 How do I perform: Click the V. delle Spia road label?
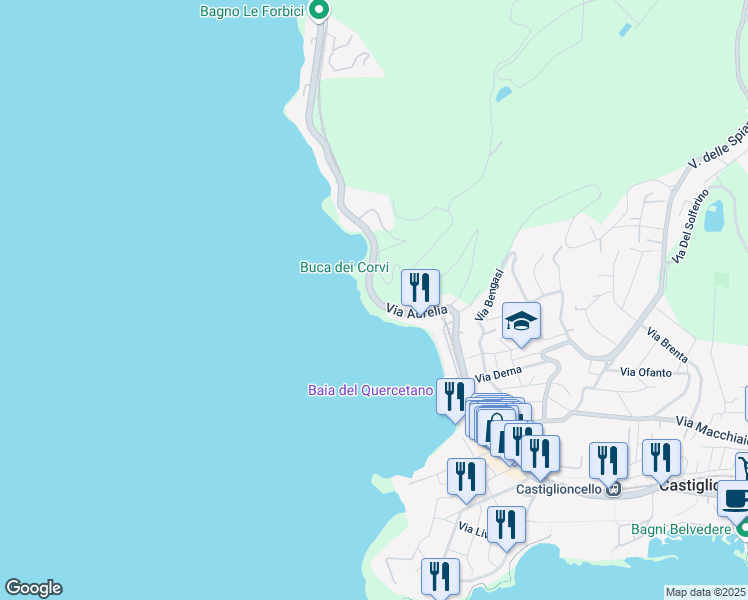pyautogui.click(x=717, y=144)
